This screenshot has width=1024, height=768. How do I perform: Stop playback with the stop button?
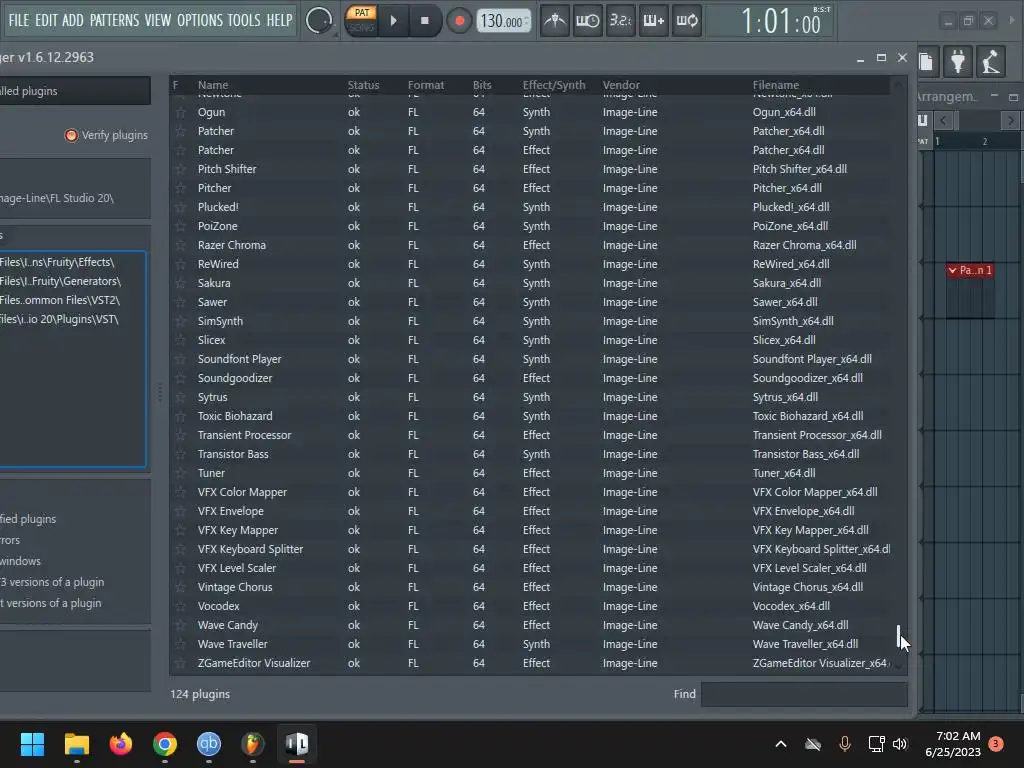pyautogui.click(x=424, y=21)
